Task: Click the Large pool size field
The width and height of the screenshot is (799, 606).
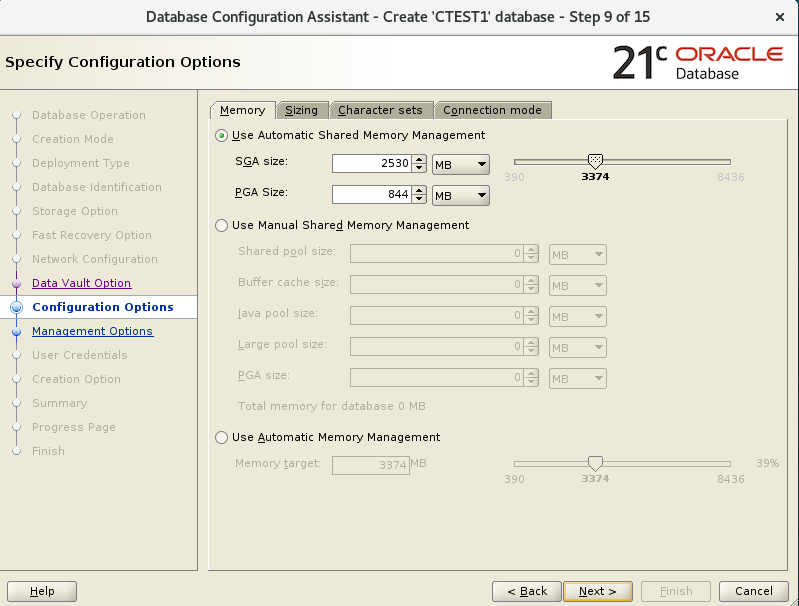Action: 437,347
